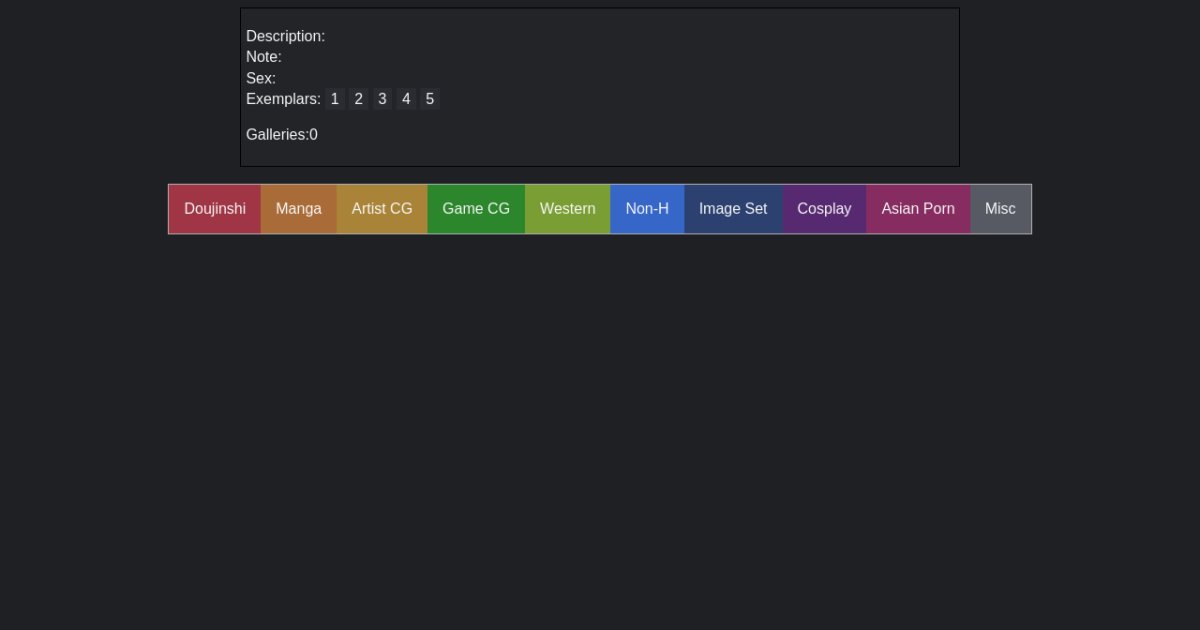Click the Sex field label
Screen dimensions: 1200x630
point(261,78)
